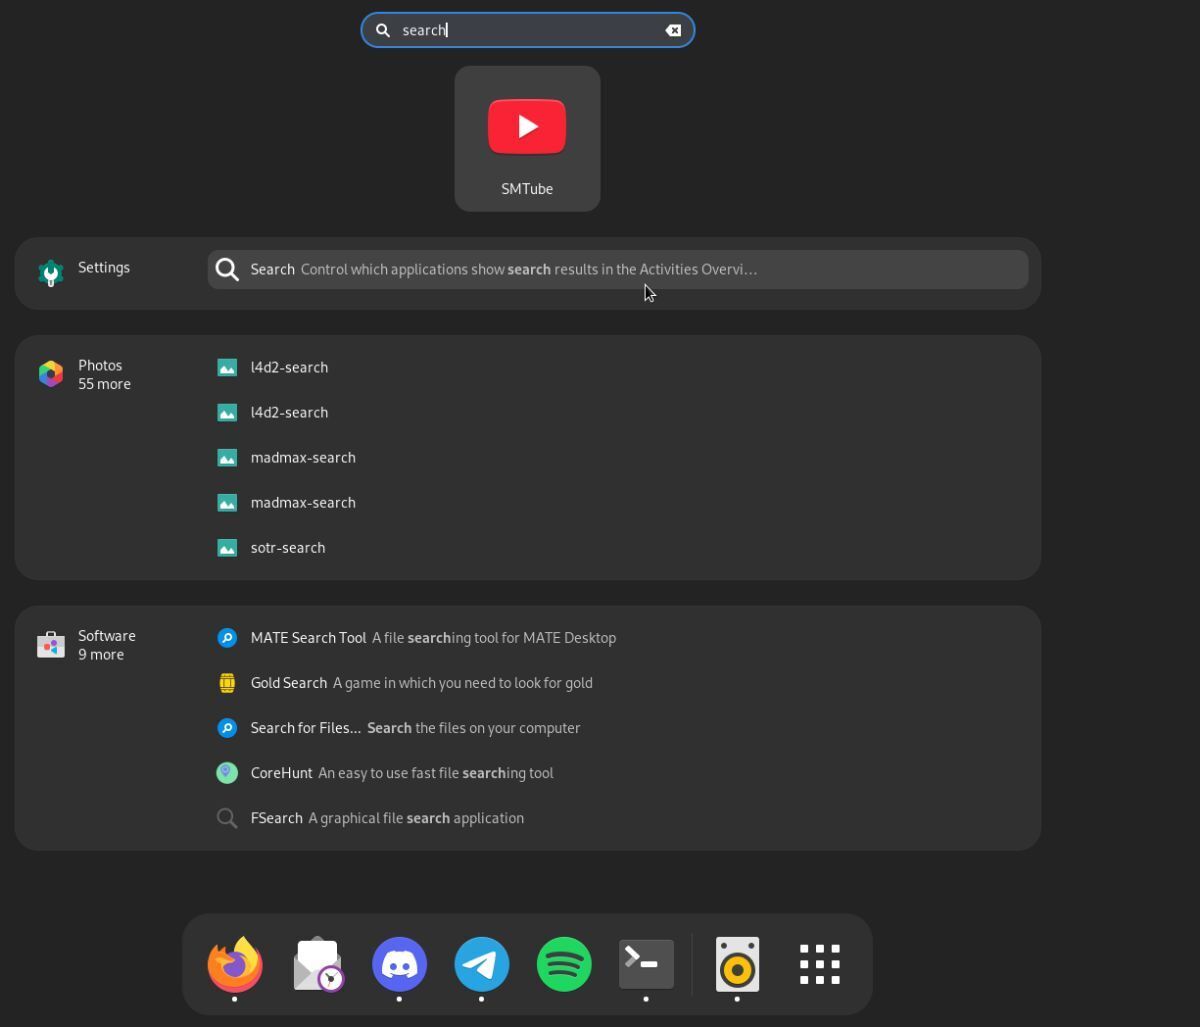
Task: Select CoreHunt file searching tool
Action: (281, 773)
